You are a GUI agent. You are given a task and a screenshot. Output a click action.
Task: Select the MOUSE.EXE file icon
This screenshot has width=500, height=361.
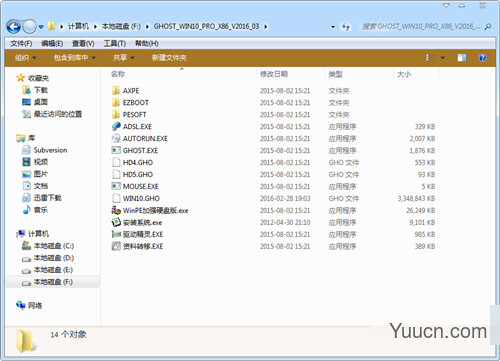[x=116, y=186]
